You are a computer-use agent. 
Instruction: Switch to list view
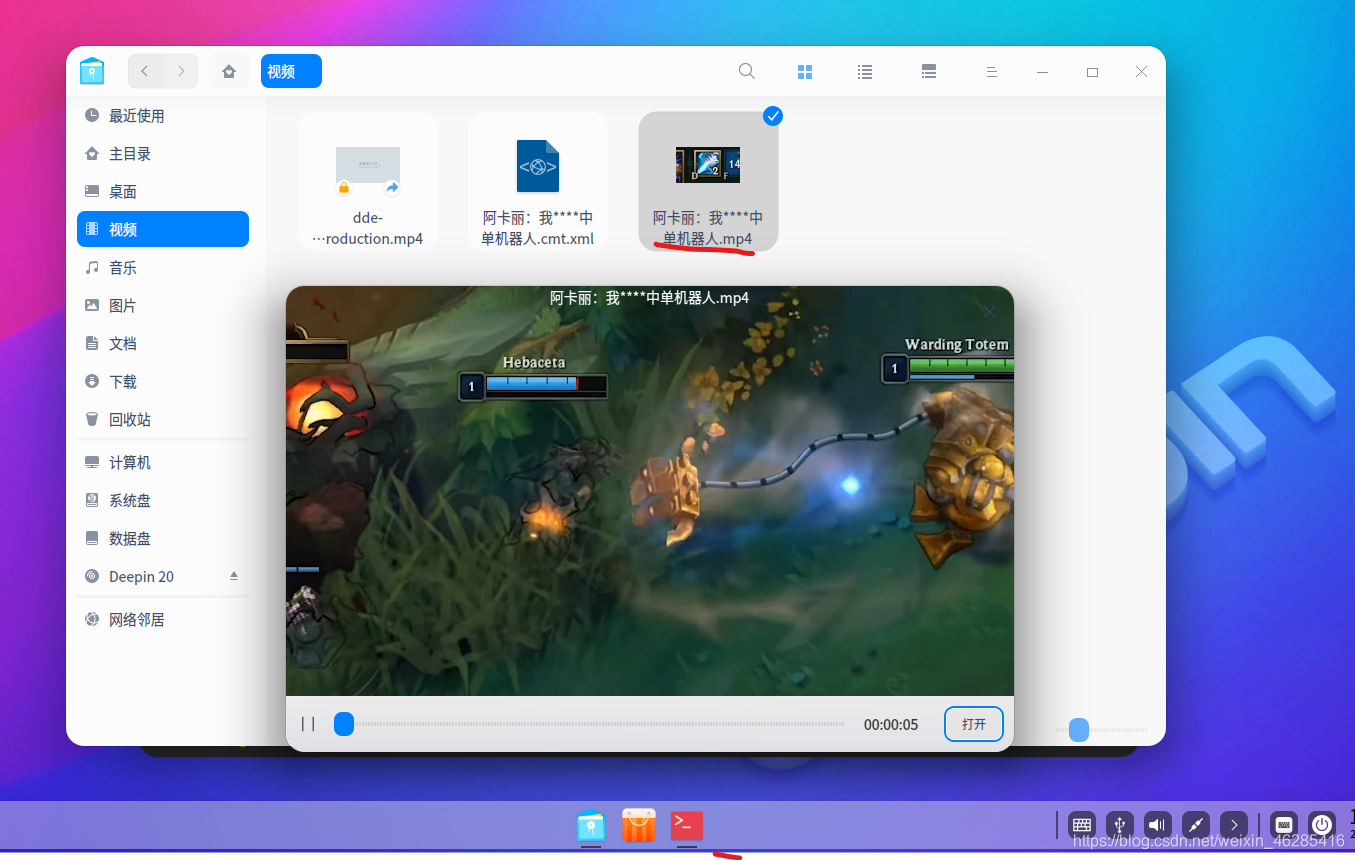(x=865, y=72)
